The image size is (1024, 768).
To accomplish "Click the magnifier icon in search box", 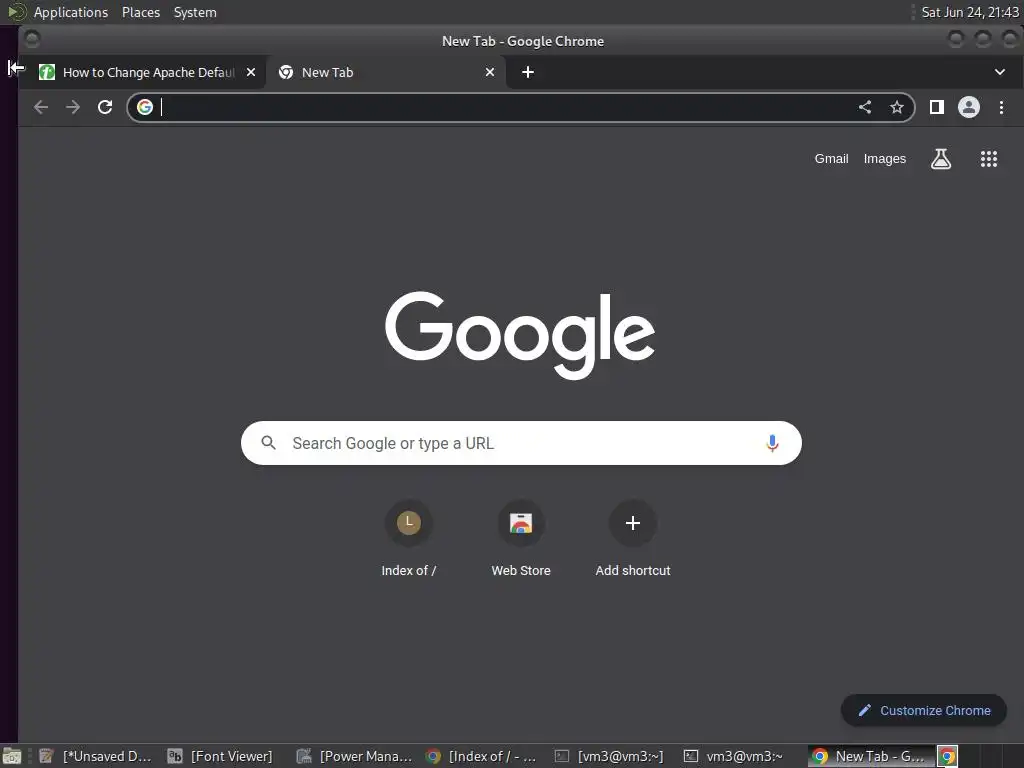I will click(x=268, y=443).
